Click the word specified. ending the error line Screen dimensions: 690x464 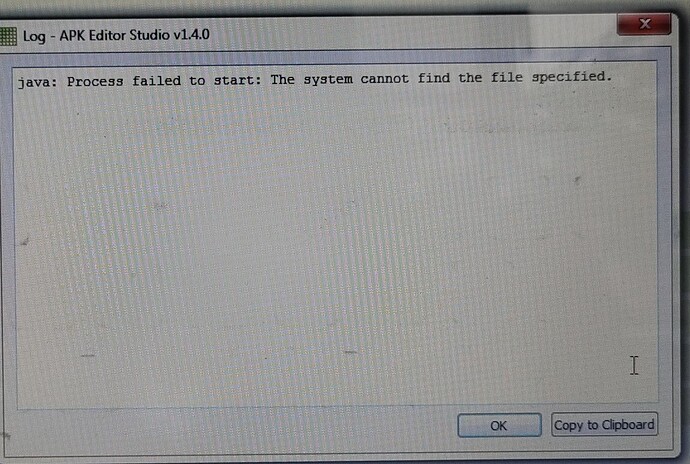pyautogui.click(x=572, y=77)
